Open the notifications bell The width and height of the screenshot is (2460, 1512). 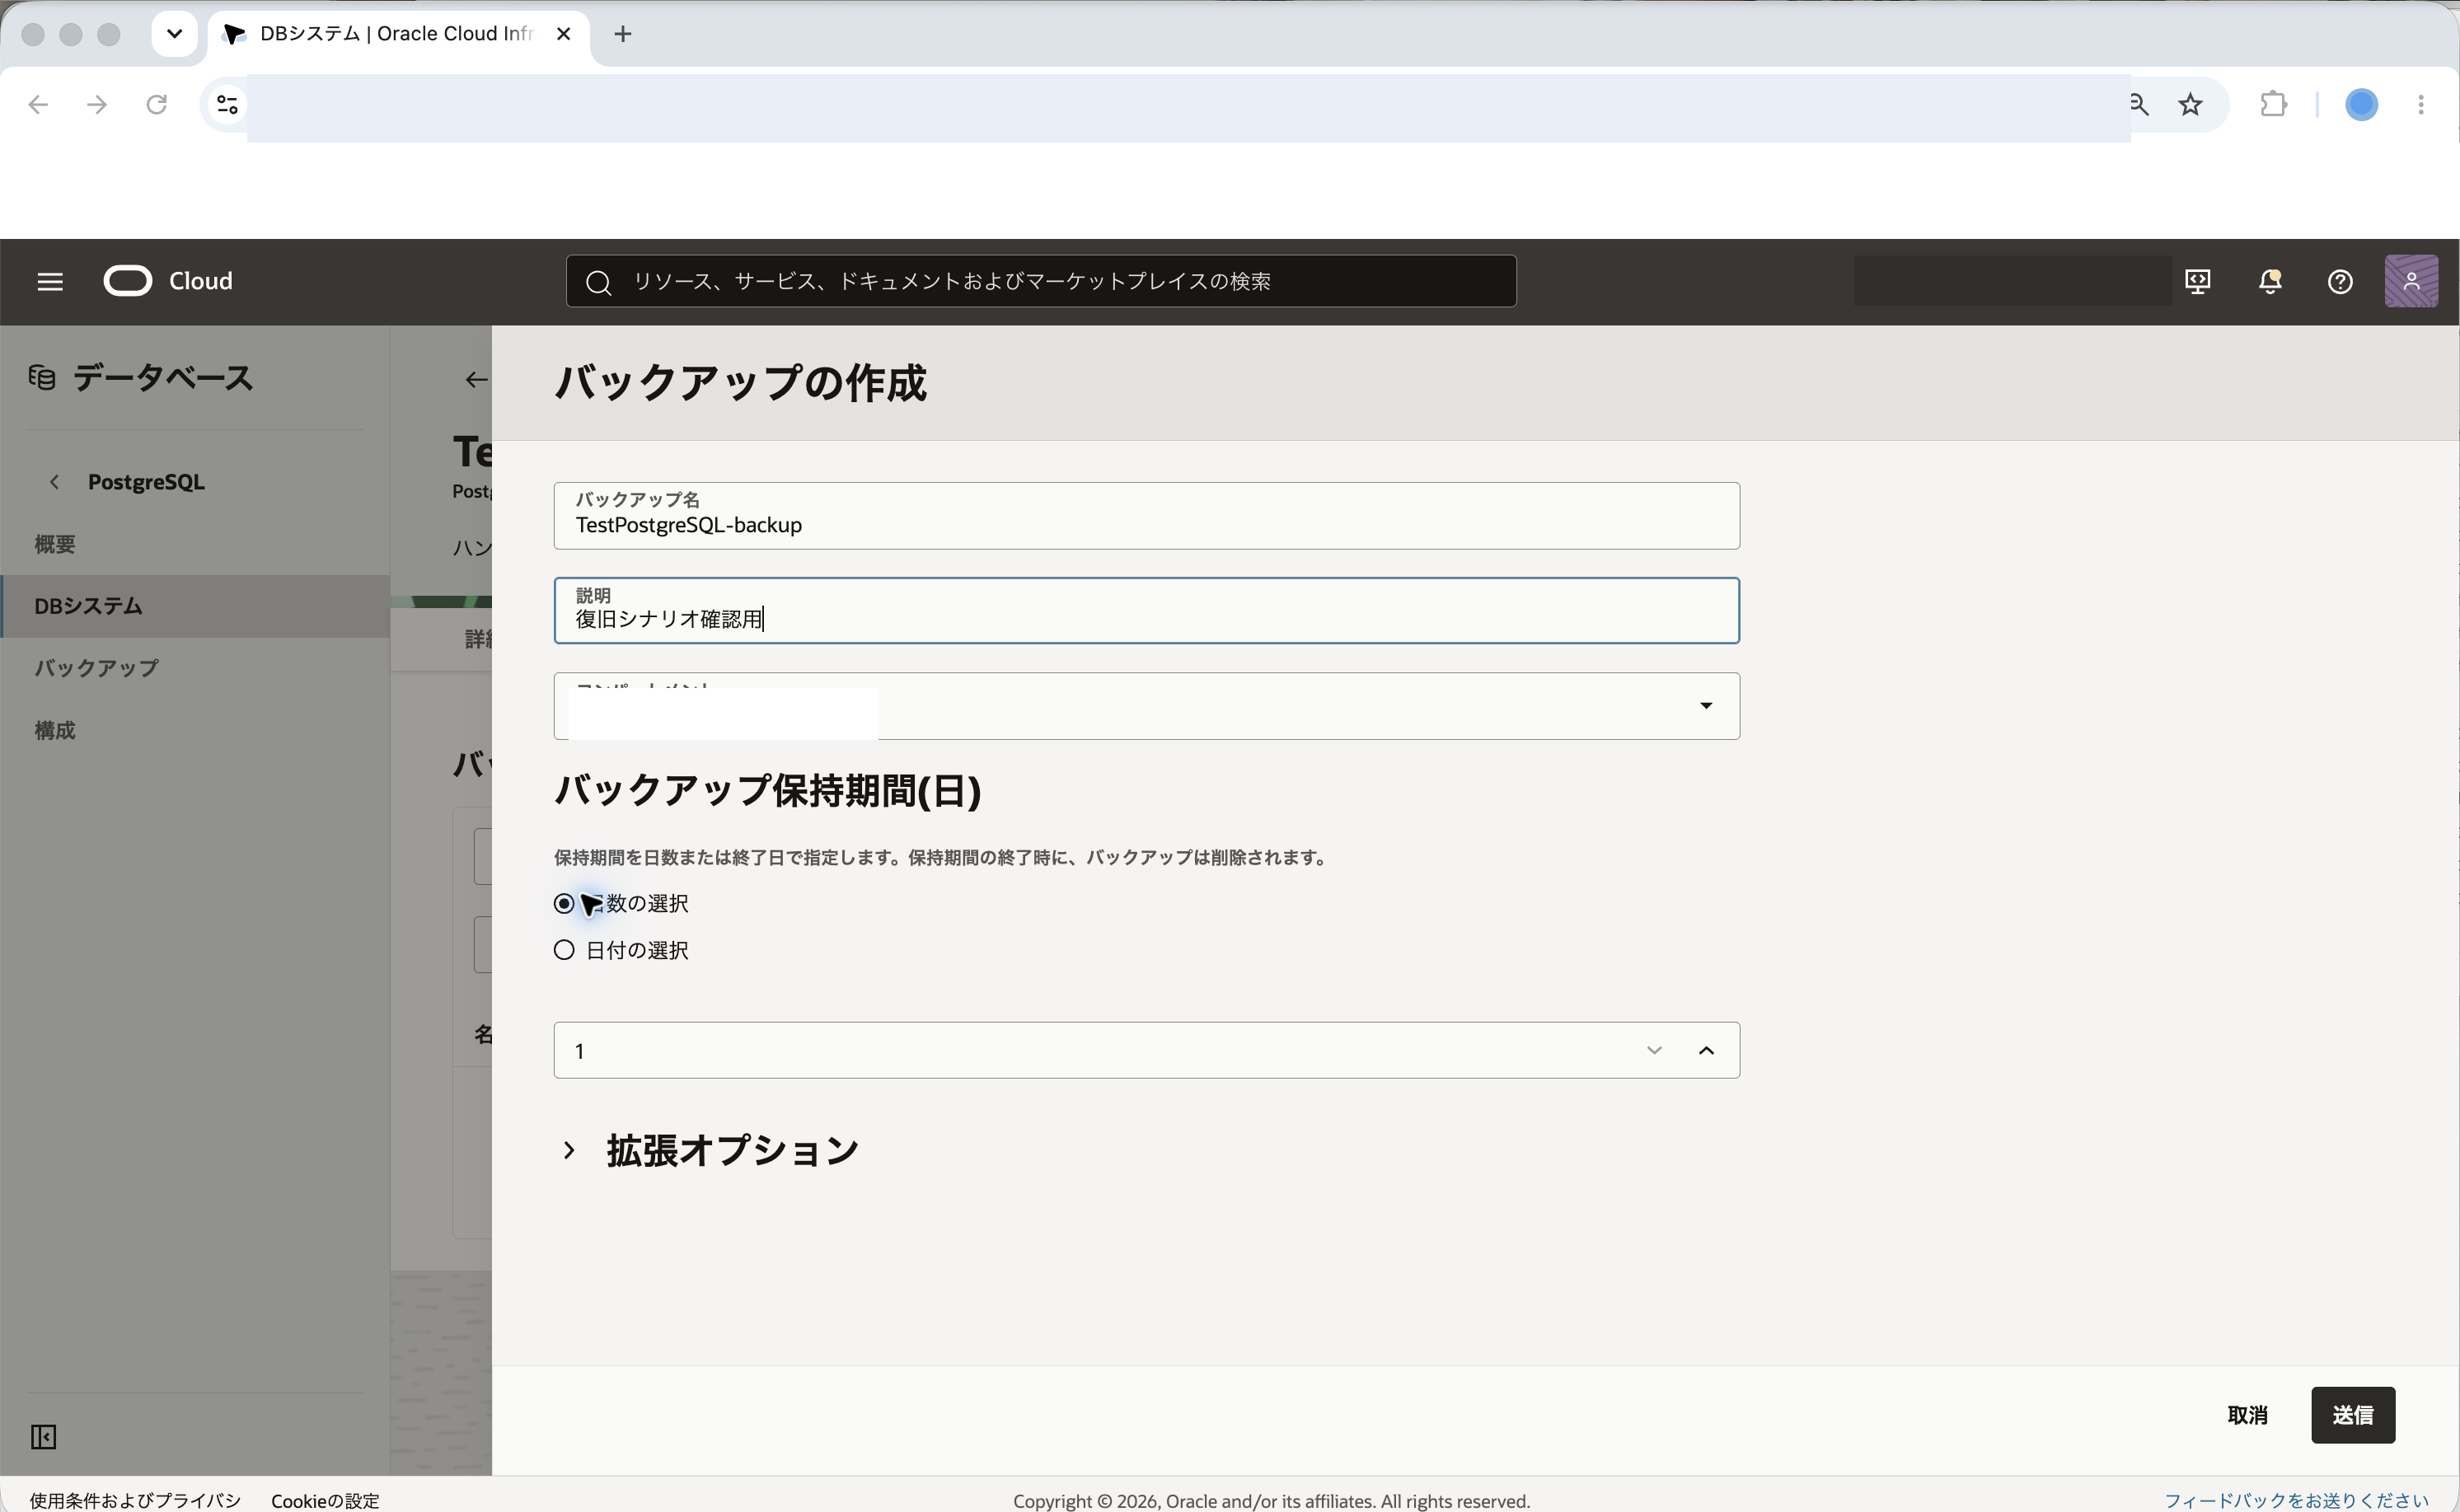pyautogui.click(x=2270, y=282)
